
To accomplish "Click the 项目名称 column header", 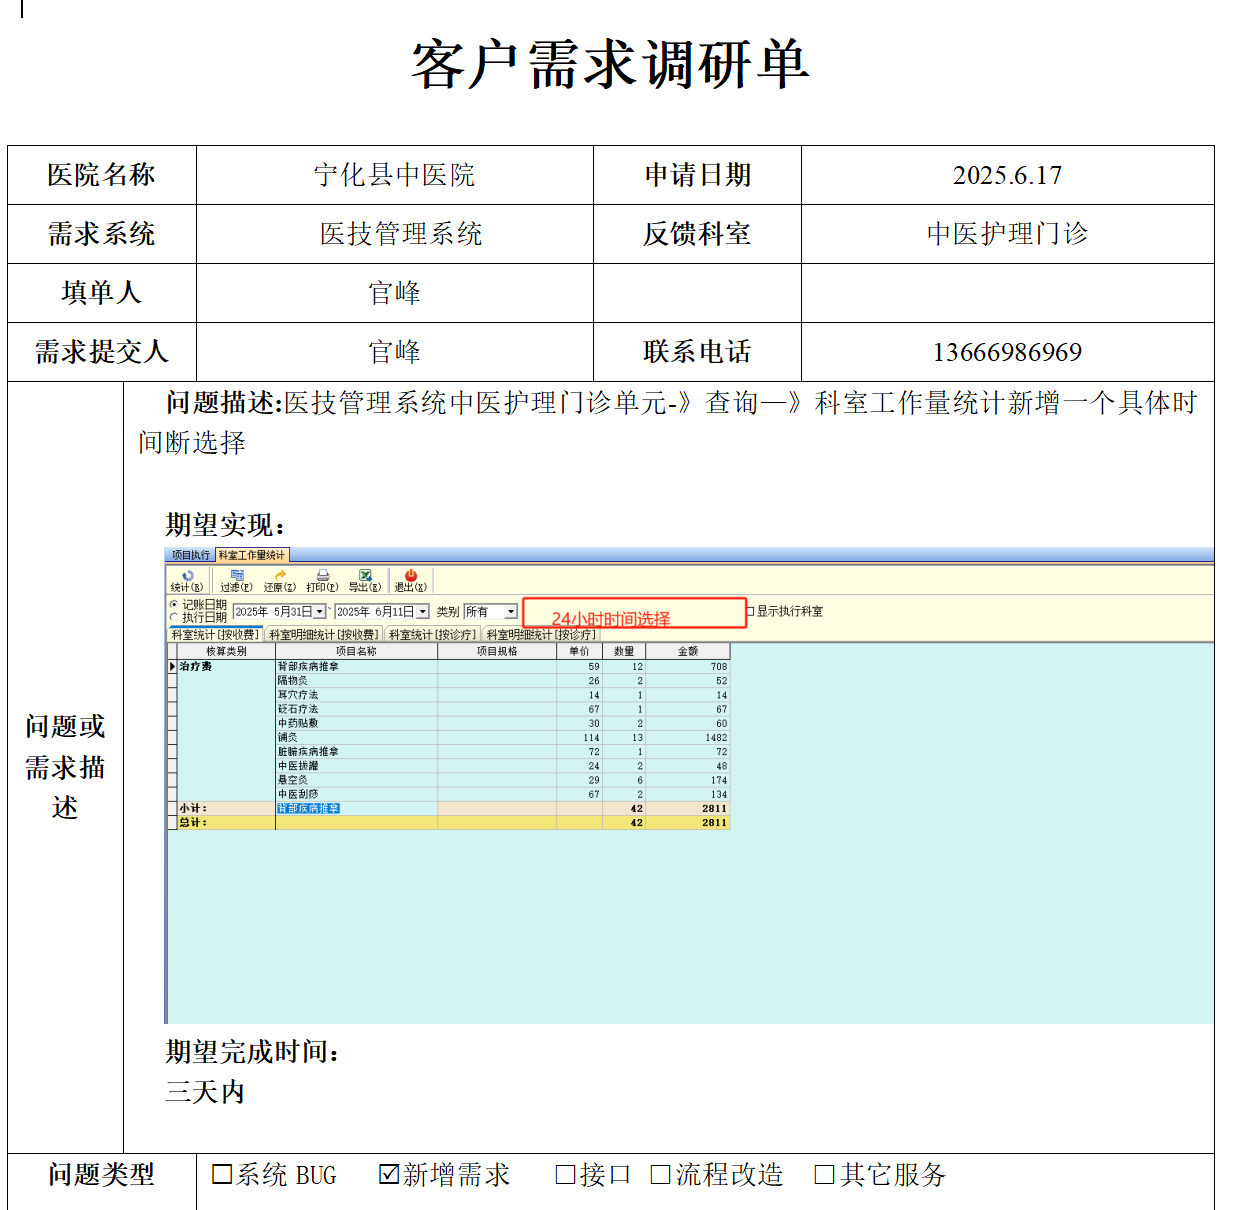I will (x=356, y=651).
